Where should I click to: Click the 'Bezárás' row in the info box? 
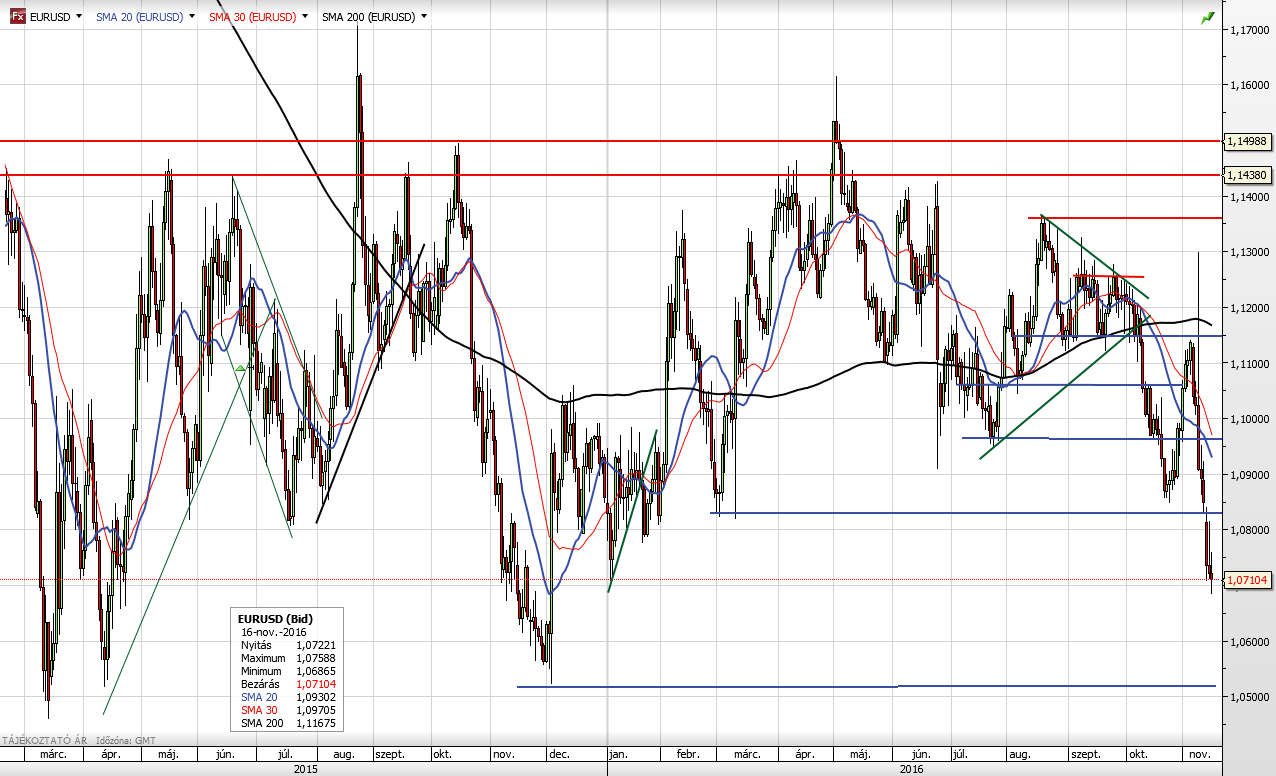click(x=290, y=684)
